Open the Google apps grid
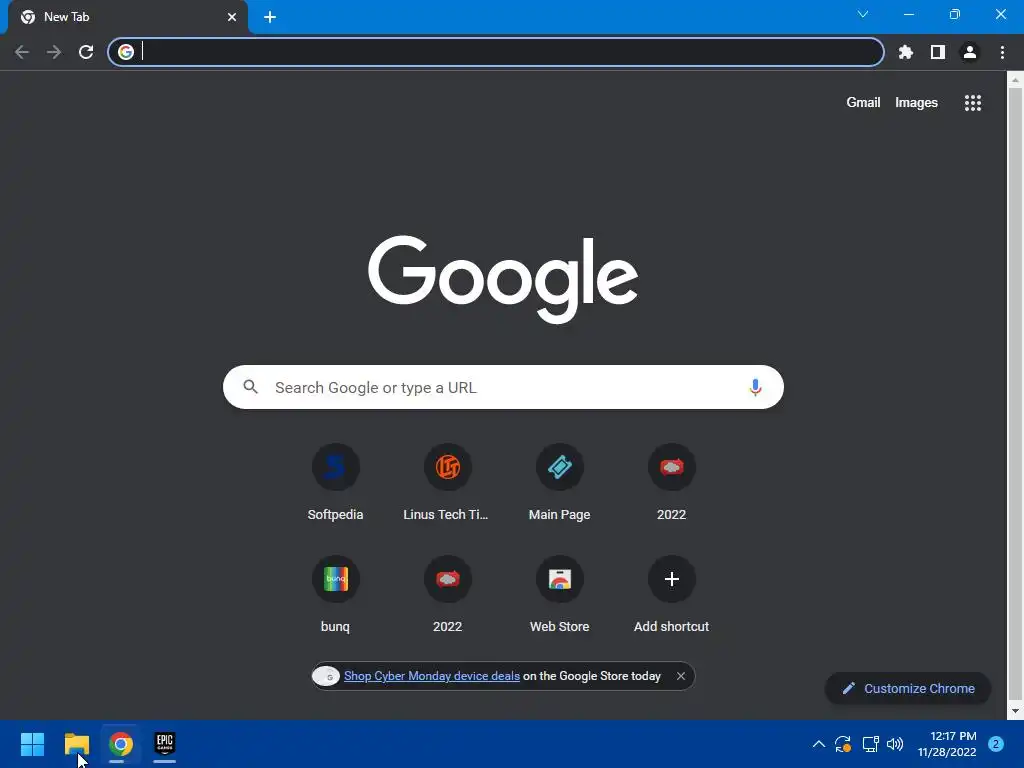This screenshot has width=1024, height=768. (972, 103)
